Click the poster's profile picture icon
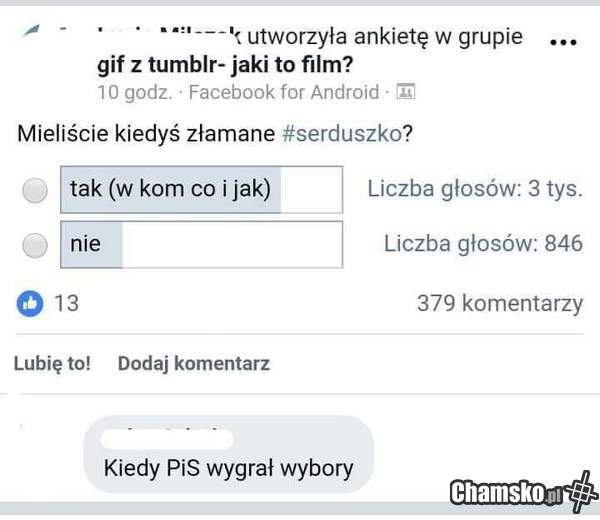 click(31, 30)
